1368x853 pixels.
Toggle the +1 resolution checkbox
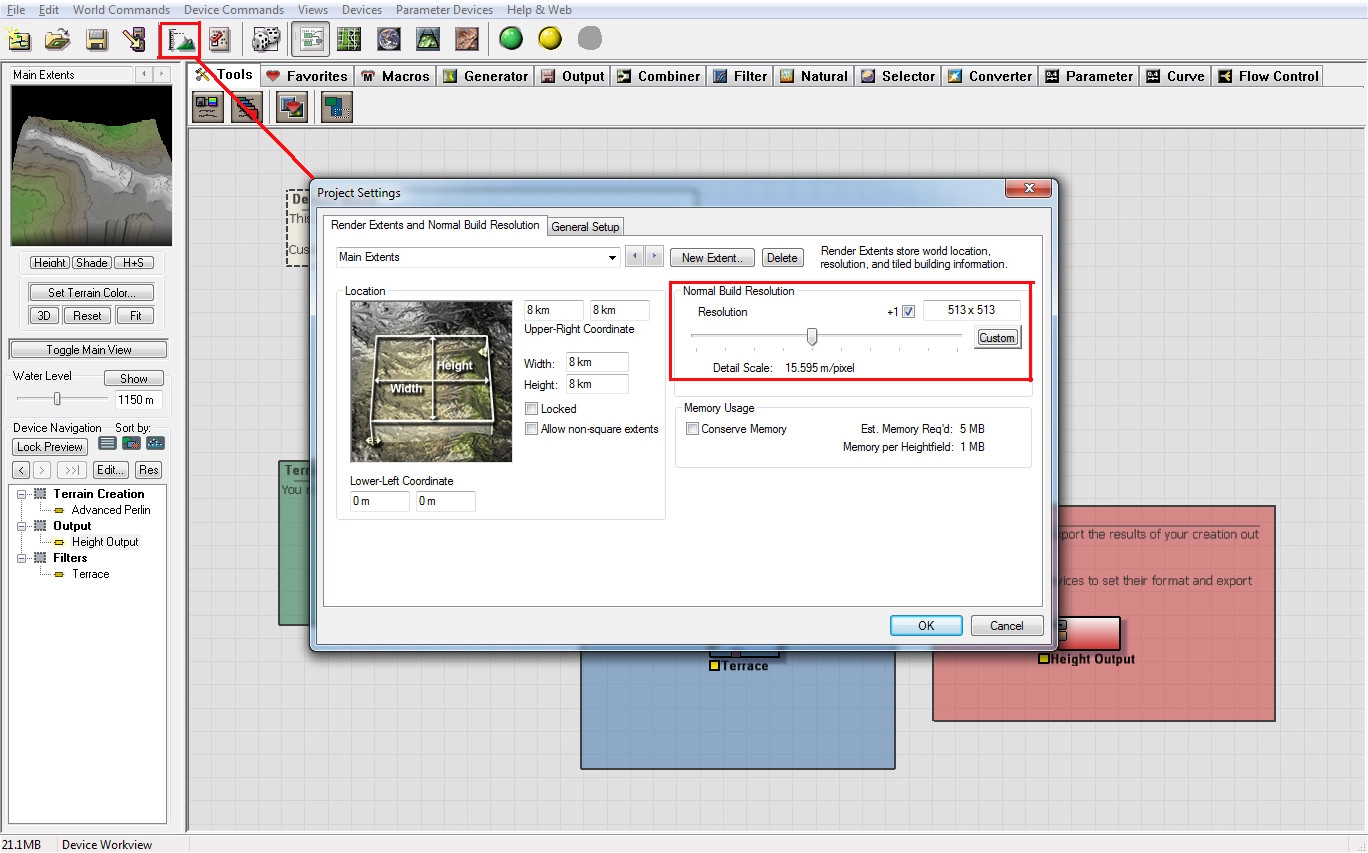click(908, 312)
